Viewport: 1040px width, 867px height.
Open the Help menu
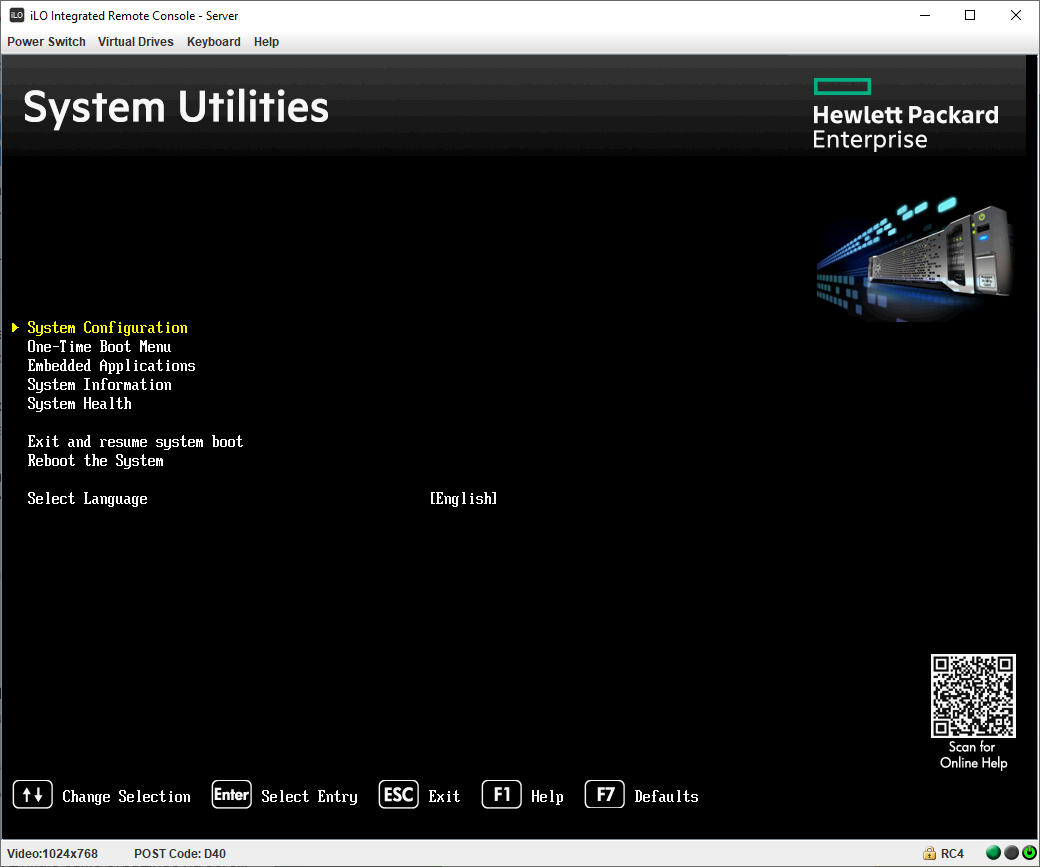pos(266,42)
